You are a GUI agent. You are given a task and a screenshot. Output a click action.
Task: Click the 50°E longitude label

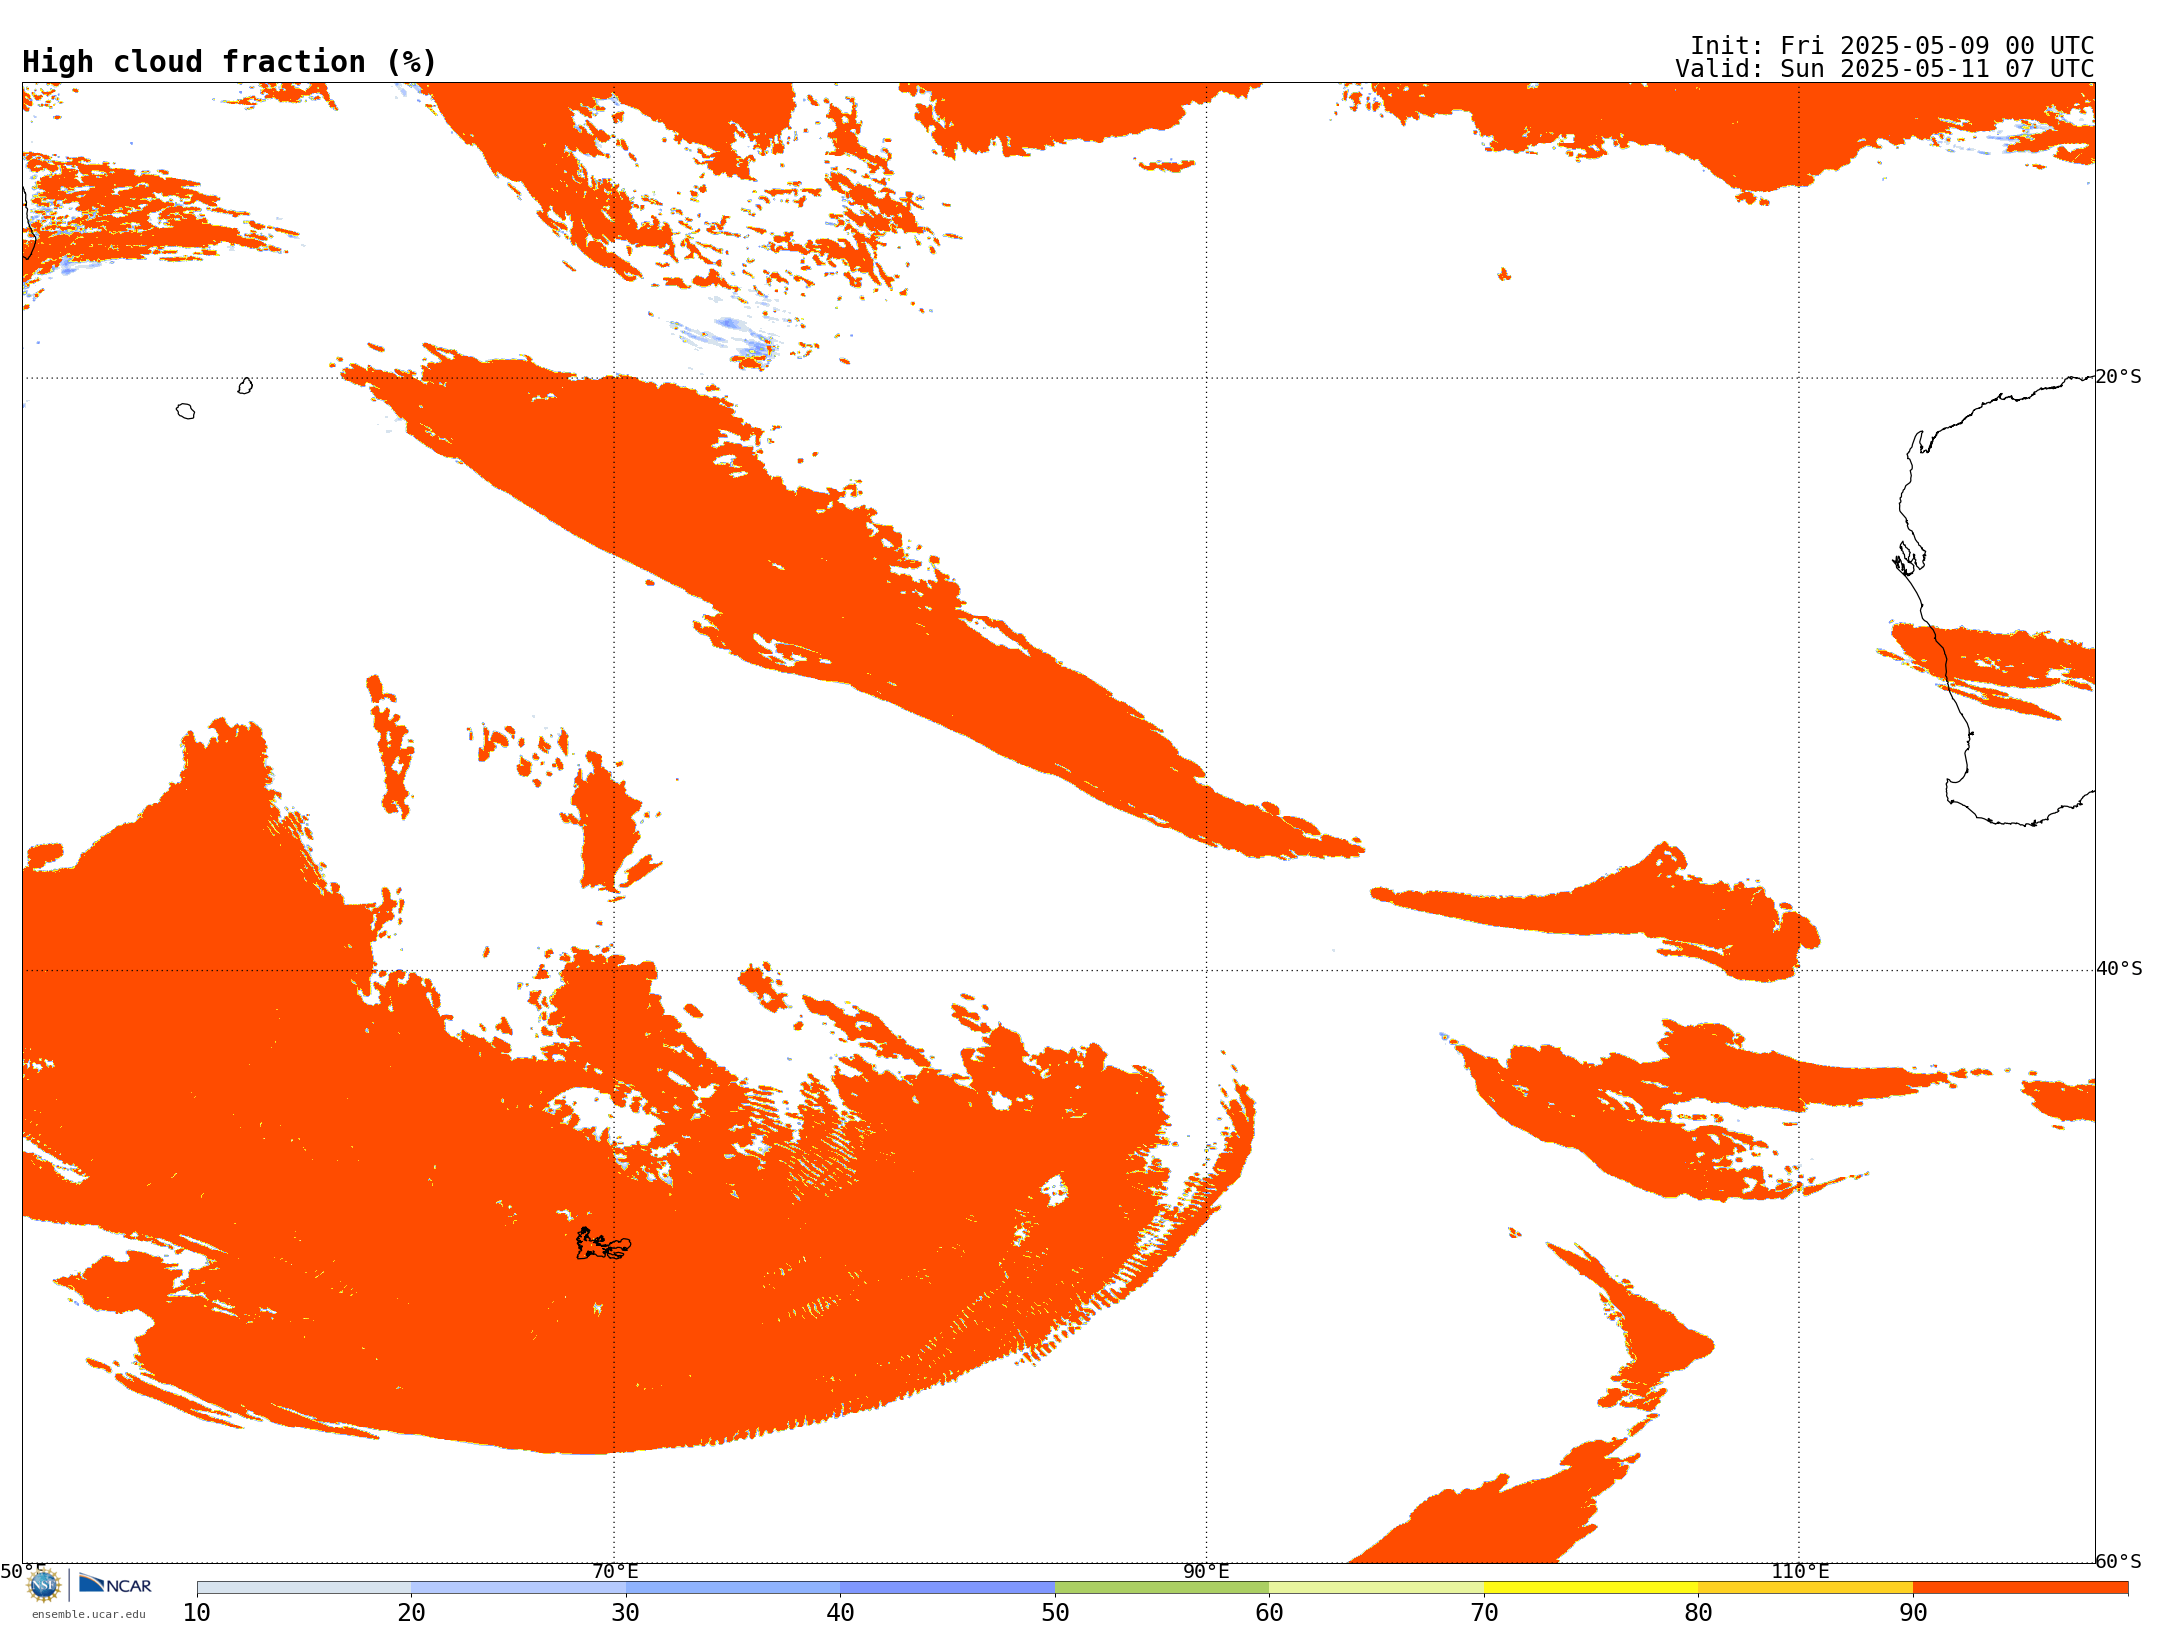pos(22,1571)
